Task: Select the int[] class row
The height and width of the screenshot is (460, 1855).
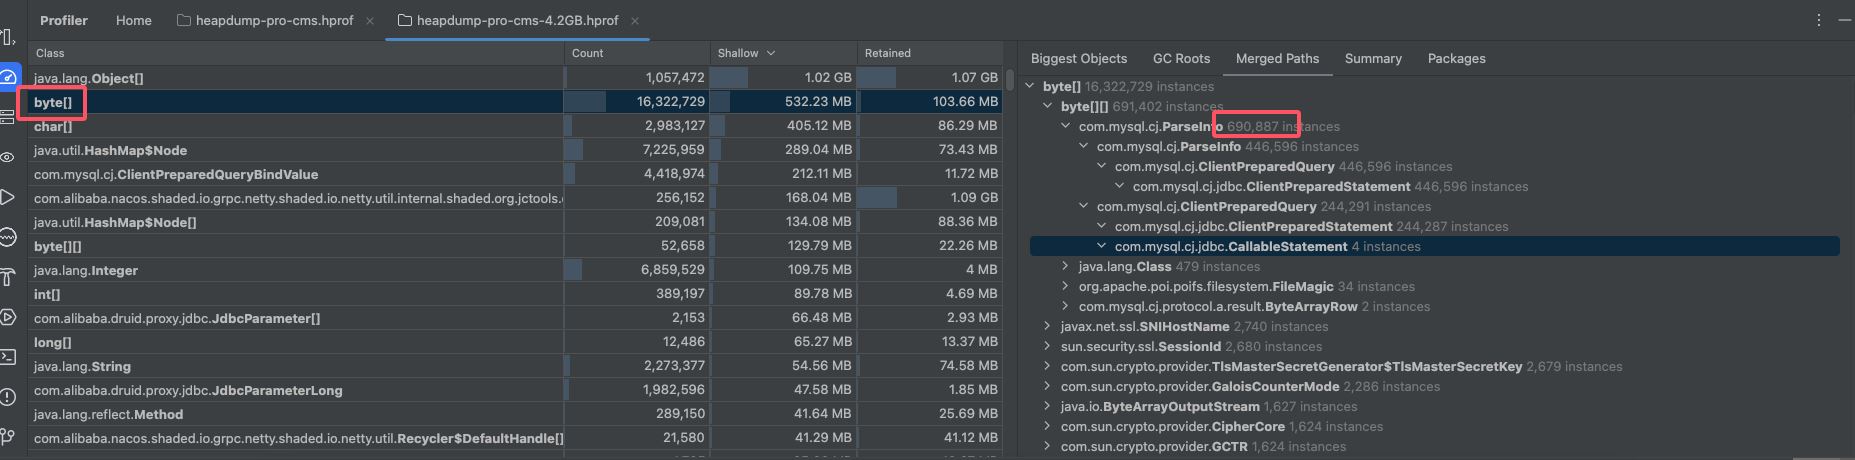Action: [515, 294]
